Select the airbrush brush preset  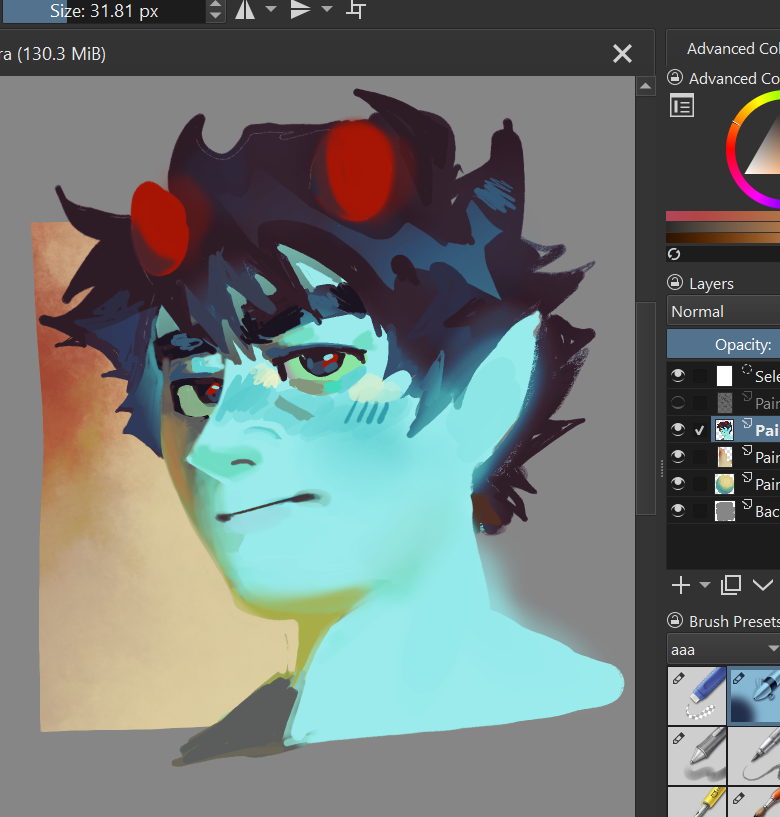pyautogui.click(x=754, y=696)
